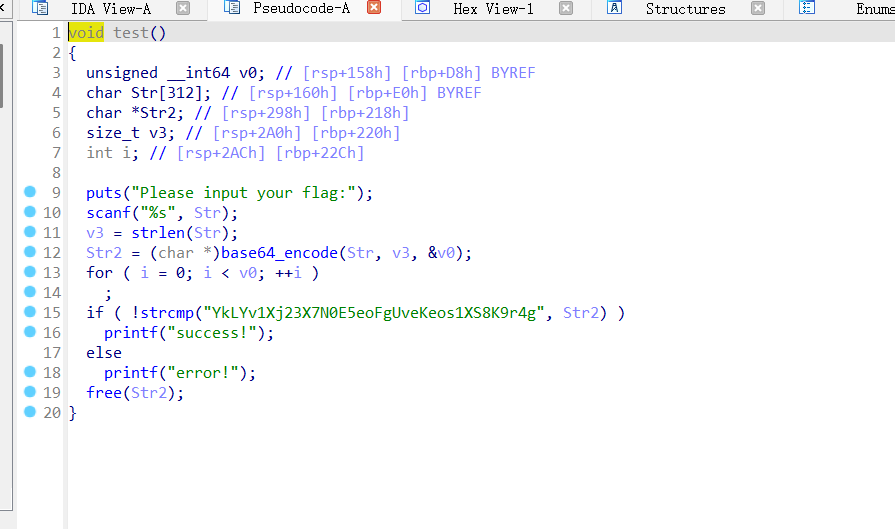Click the IDA View-A tab icon
The height and width of the screenshot is (529, 895).
[x=40, y=8]
